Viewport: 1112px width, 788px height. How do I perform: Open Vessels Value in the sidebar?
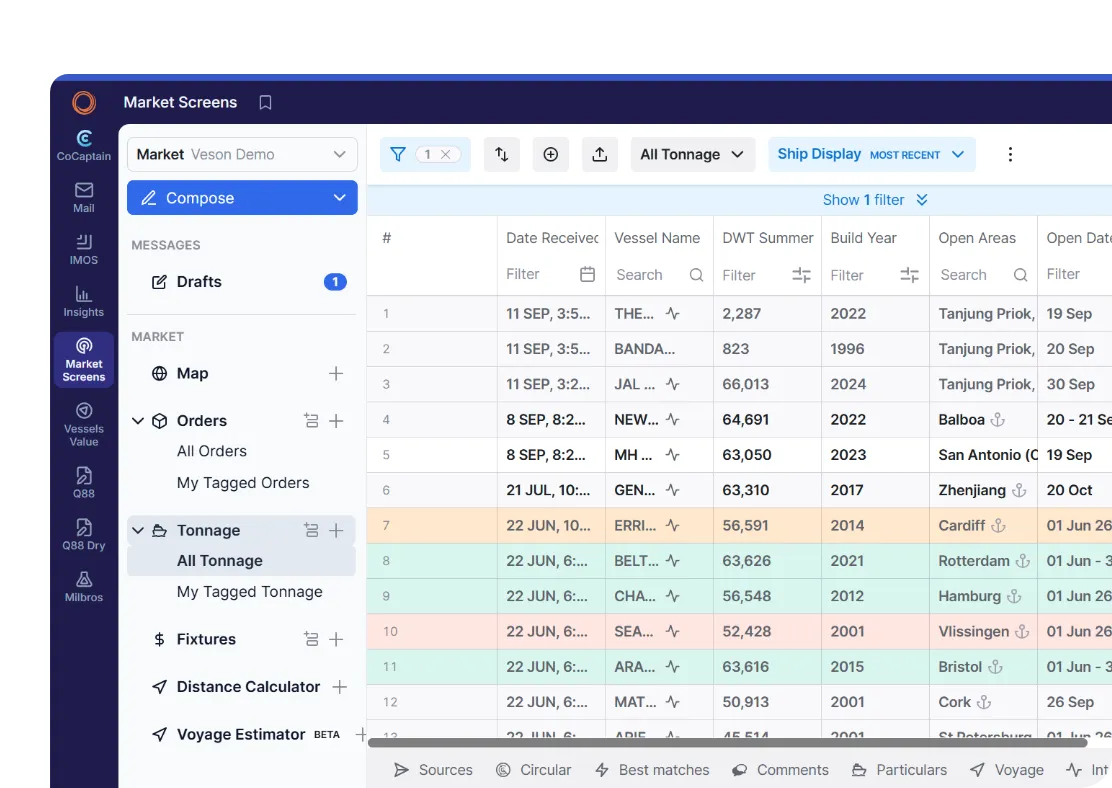[84, 424]
